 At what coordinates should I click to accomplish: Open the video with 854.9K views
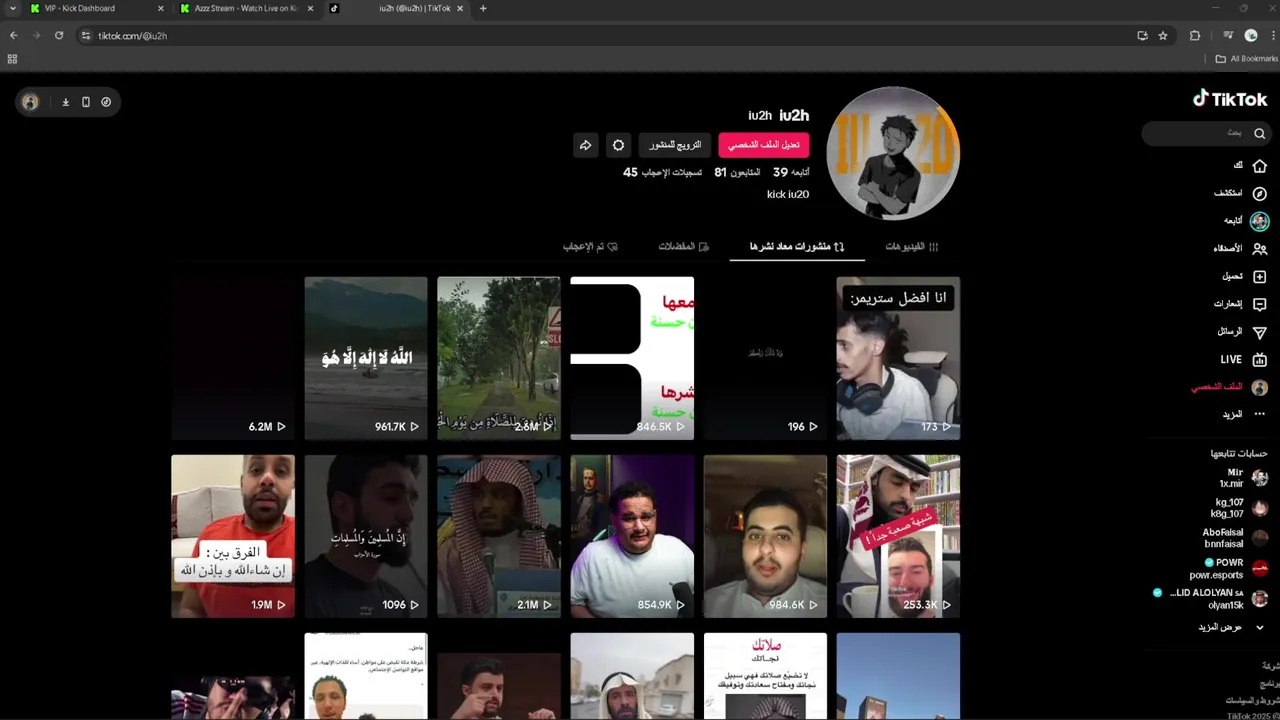(632, 536)
